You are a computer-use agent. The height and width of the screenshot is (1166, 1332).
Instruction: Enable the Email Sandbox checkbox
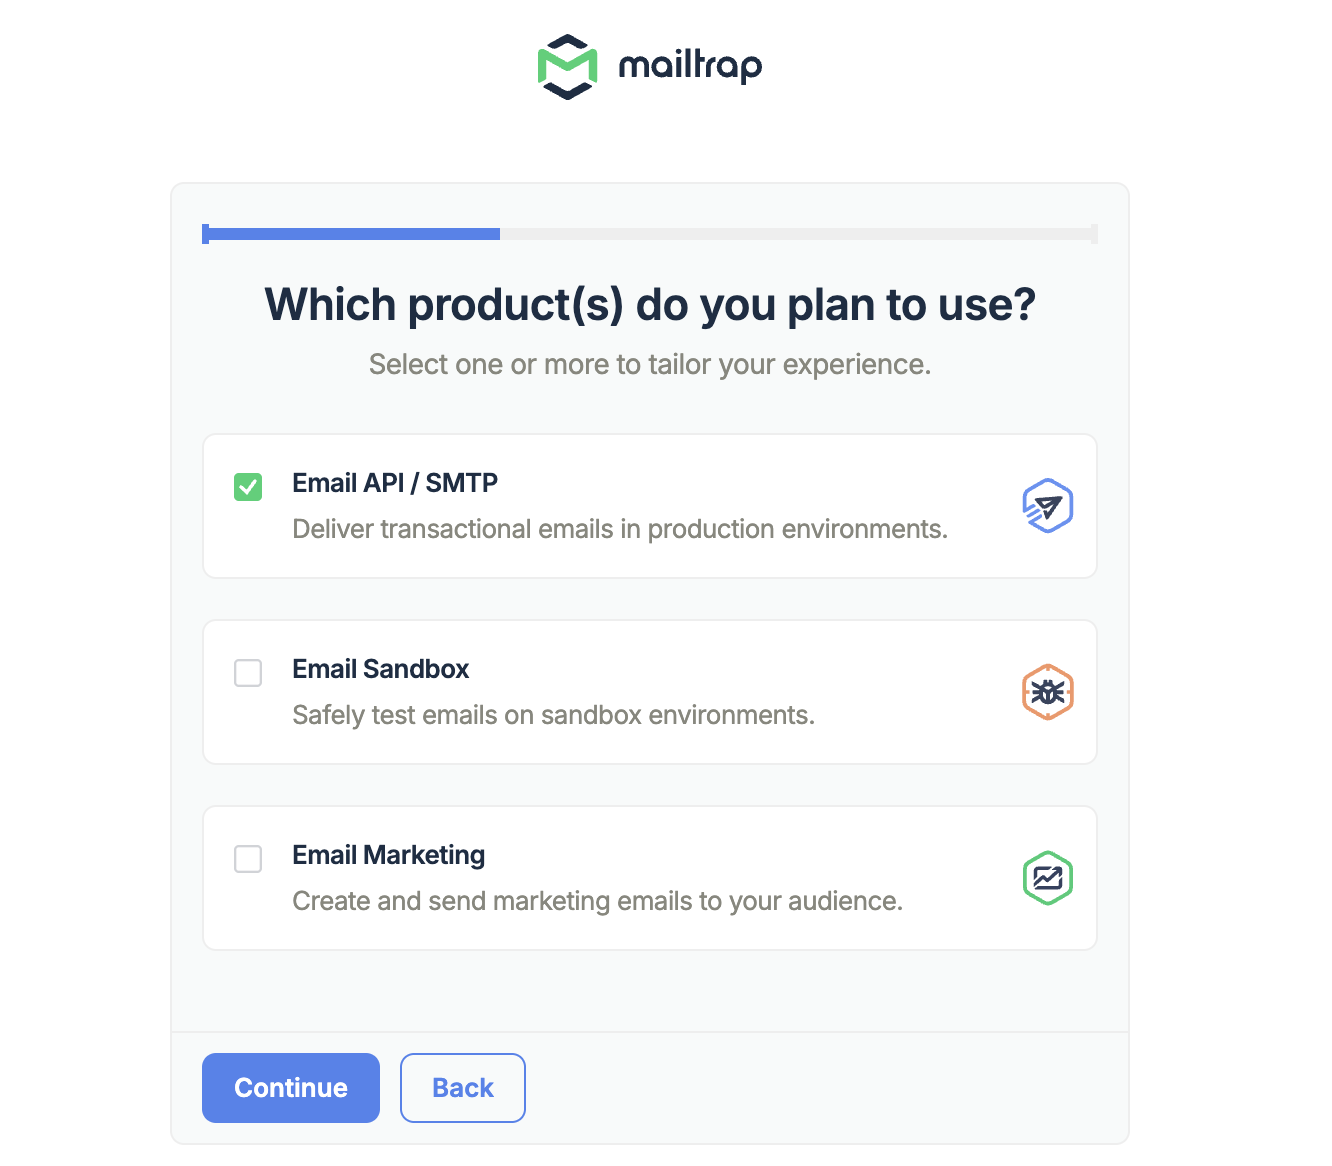tap(248, 673)
